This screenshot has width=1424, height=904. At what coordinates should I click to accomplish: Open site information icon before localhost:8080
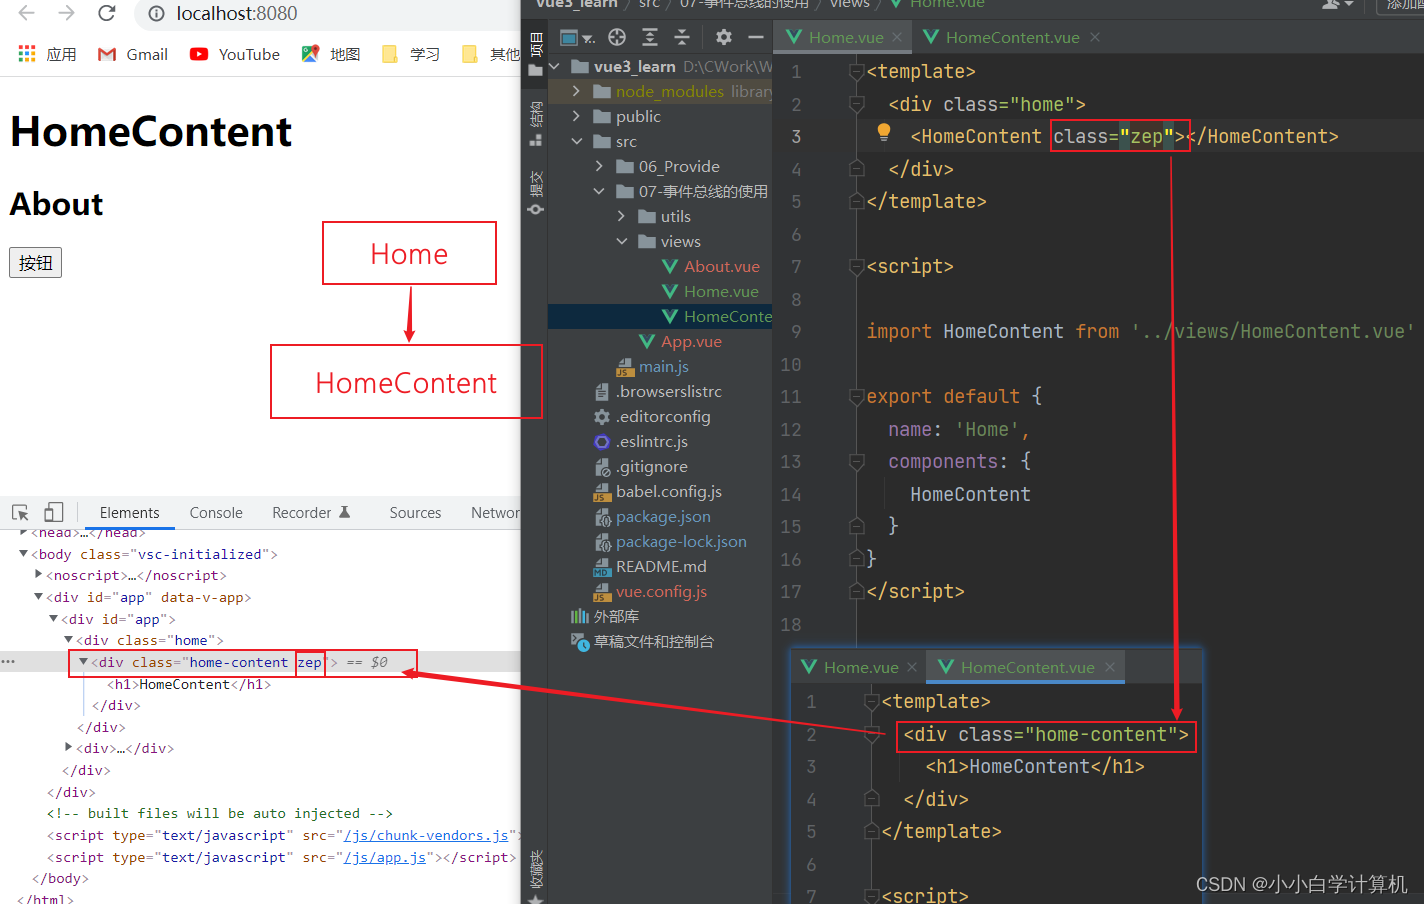click(x=156, y=14)
